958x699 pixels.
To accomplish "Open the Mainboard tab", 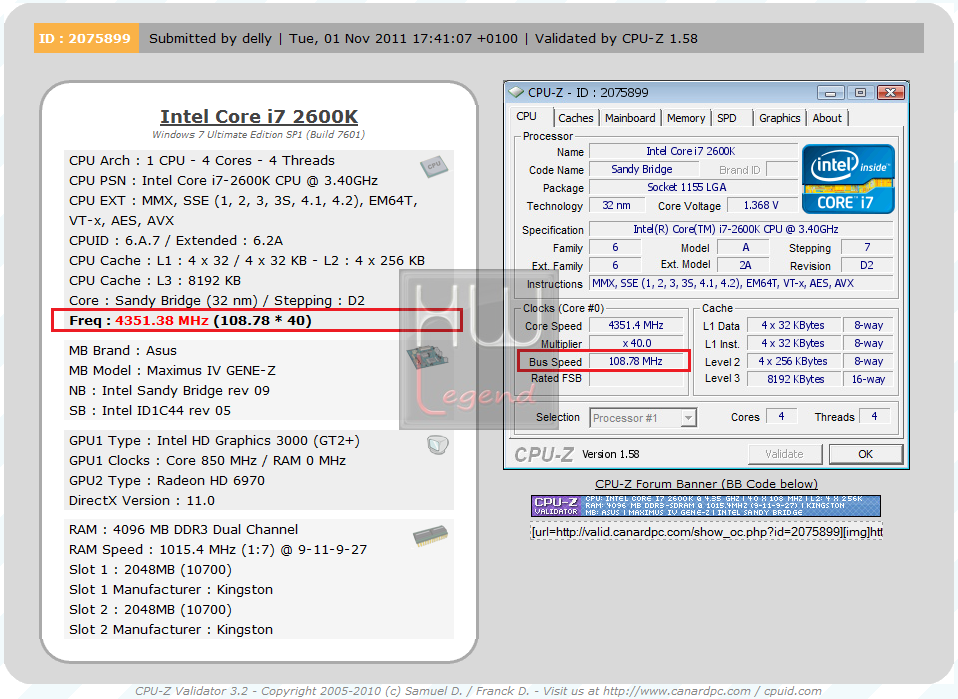I will (630, 118).
